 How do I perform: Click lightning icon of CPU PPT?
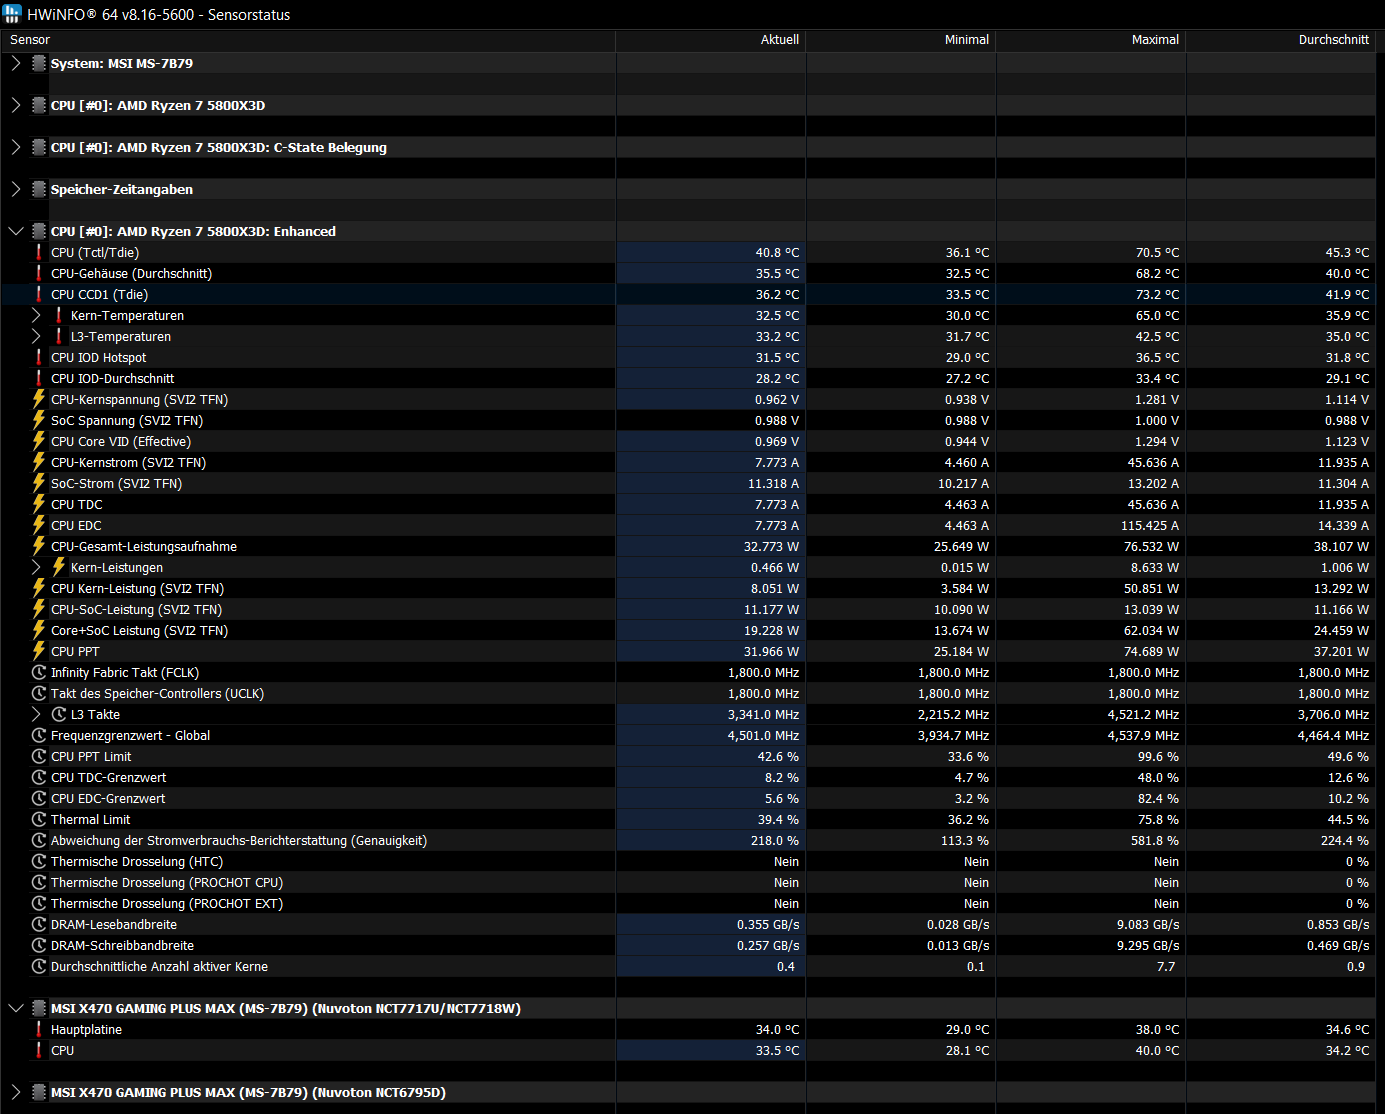pyautogui.click(x=39, y=651)
